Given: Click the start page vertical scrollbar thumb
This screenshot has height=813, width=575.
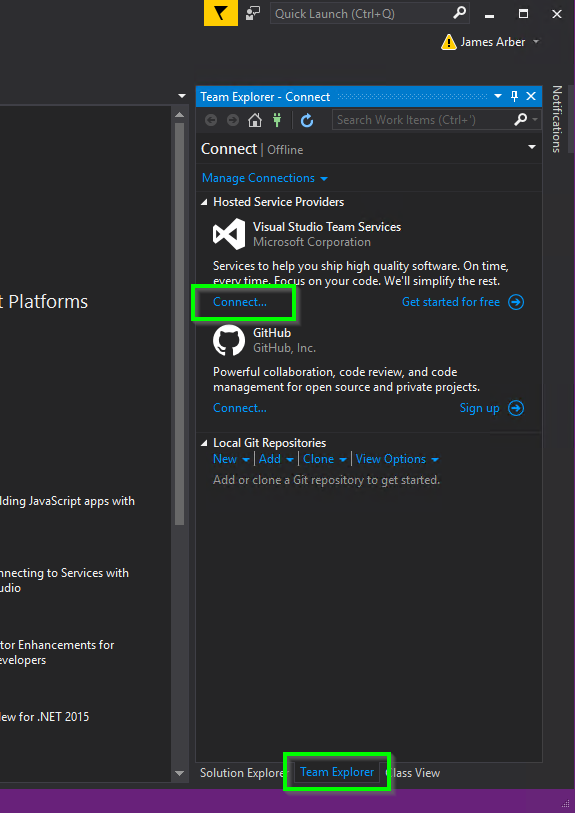Looking at the screenshot, I should (179, 324).
